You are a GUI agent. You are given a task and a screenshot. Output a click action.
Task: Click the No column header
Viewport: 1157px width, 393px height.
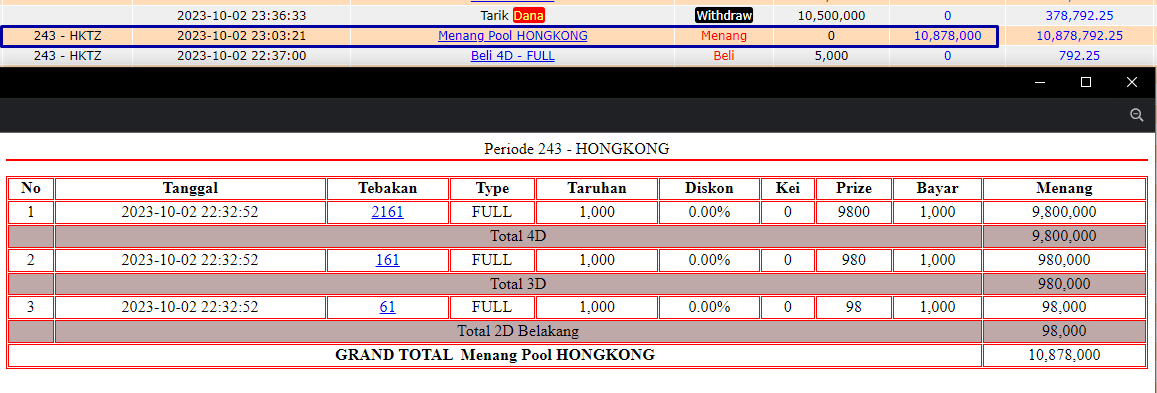click(x=31, y=189)
